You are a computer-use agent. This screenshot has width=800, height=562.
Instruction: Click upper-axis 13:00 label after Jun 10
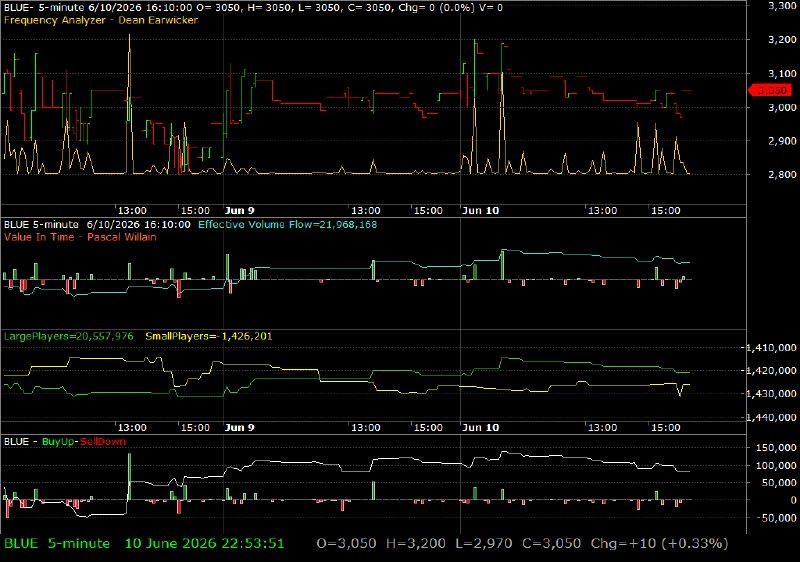click(x=603, y=210)
